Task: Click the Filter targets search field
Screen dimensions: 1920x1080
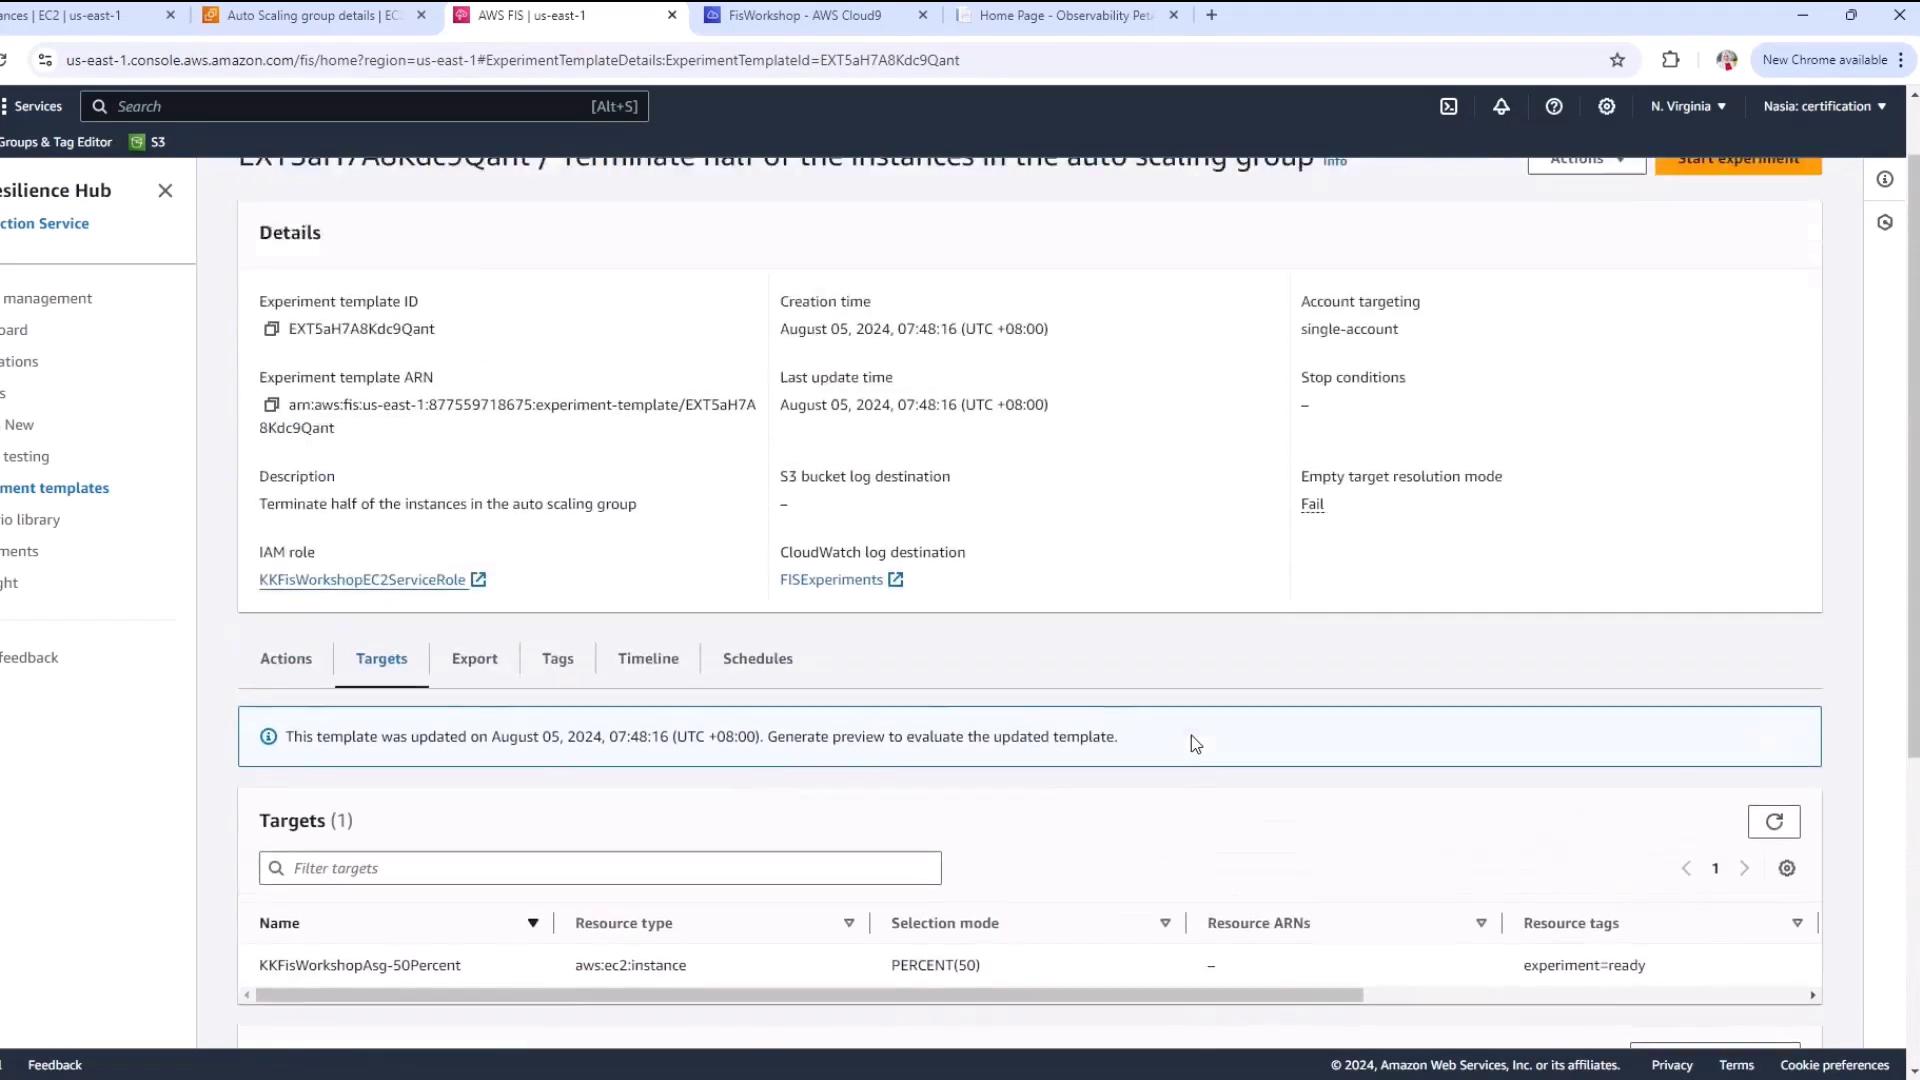Action: click(600, 869)
